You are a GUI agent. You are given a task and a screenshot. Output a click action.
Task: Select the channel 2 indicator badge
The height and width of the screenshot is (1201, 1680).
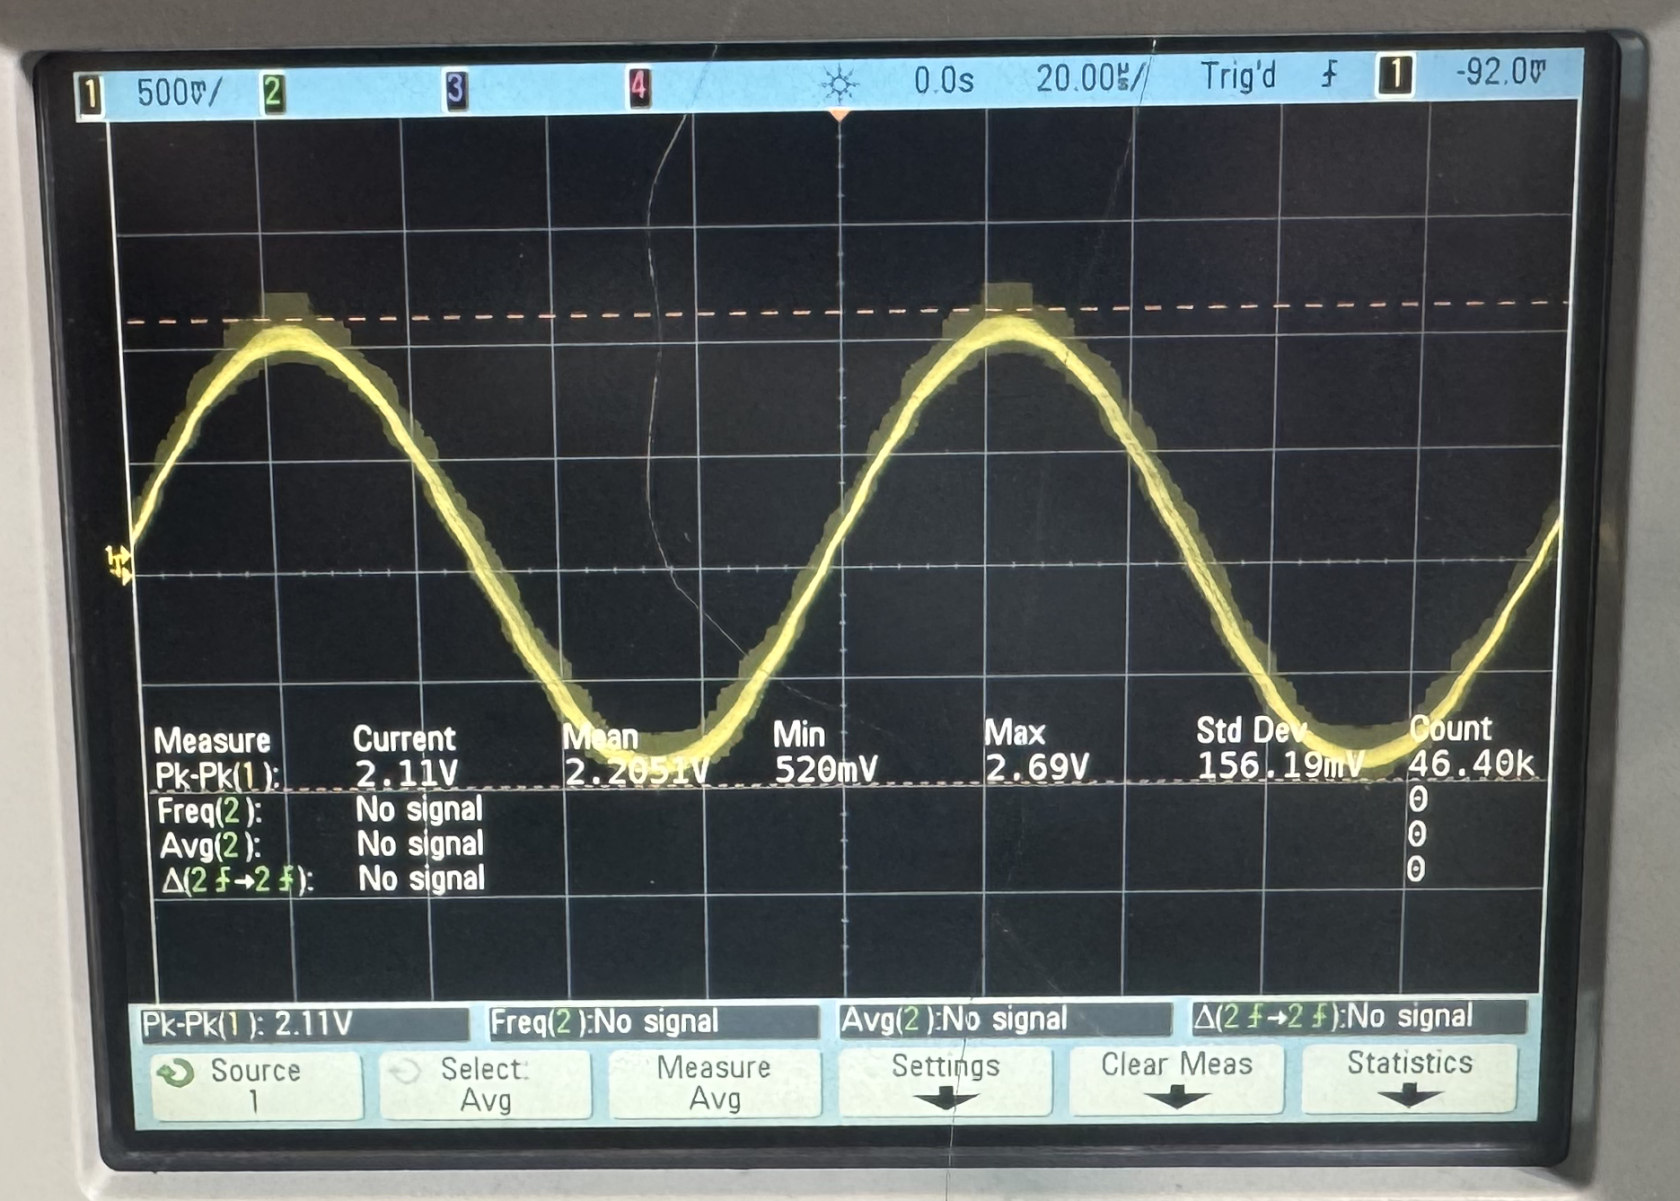coord(272,93)
